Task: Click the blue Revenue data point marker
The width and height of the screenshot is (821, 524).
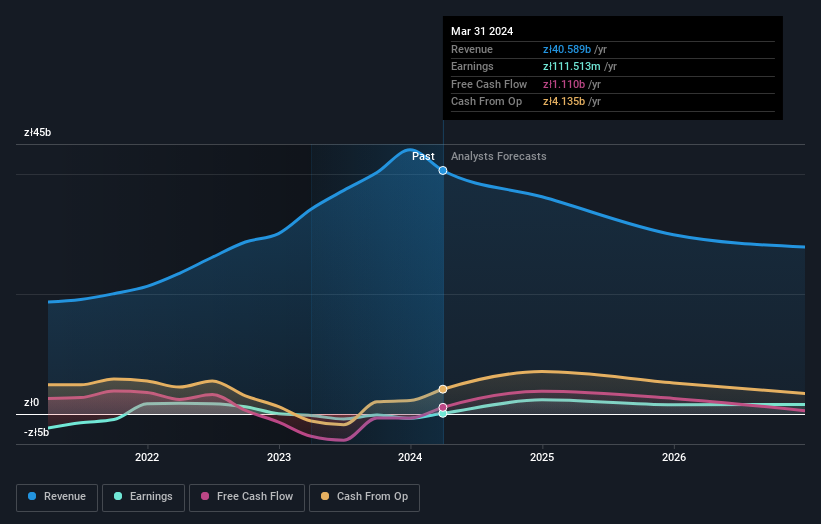Action: click(443, 171)
